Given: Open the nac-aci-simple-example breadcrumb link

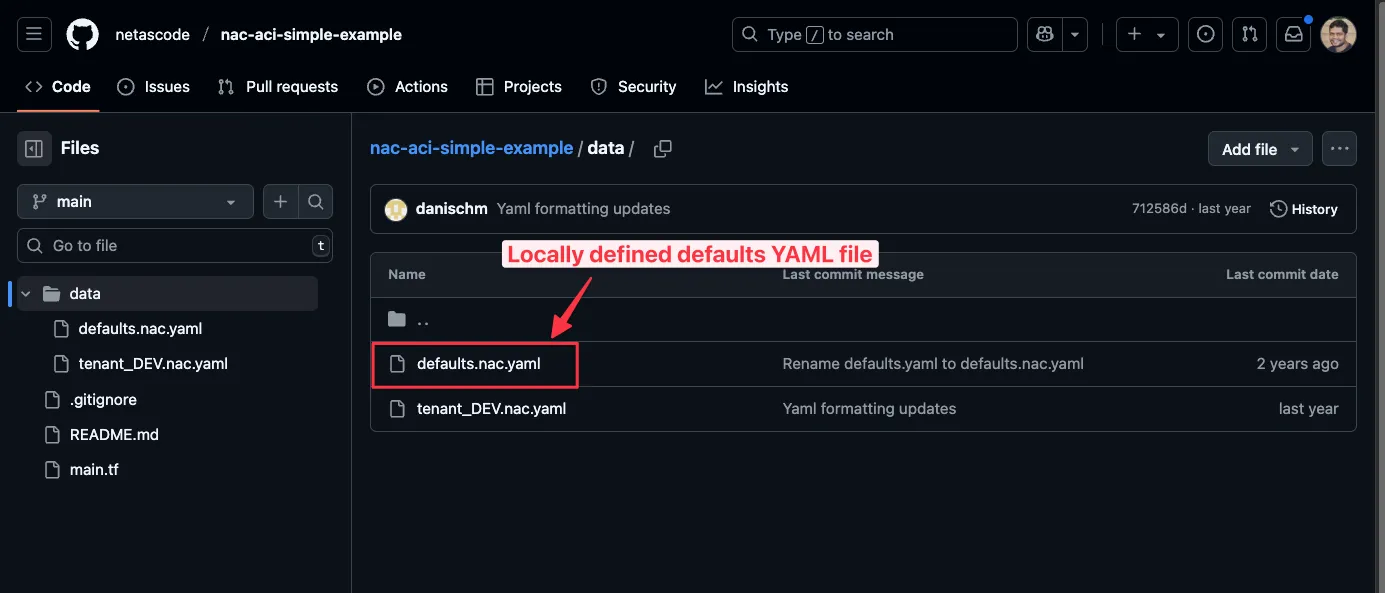Looking at the screenshot, I should (x=471, y=147).
